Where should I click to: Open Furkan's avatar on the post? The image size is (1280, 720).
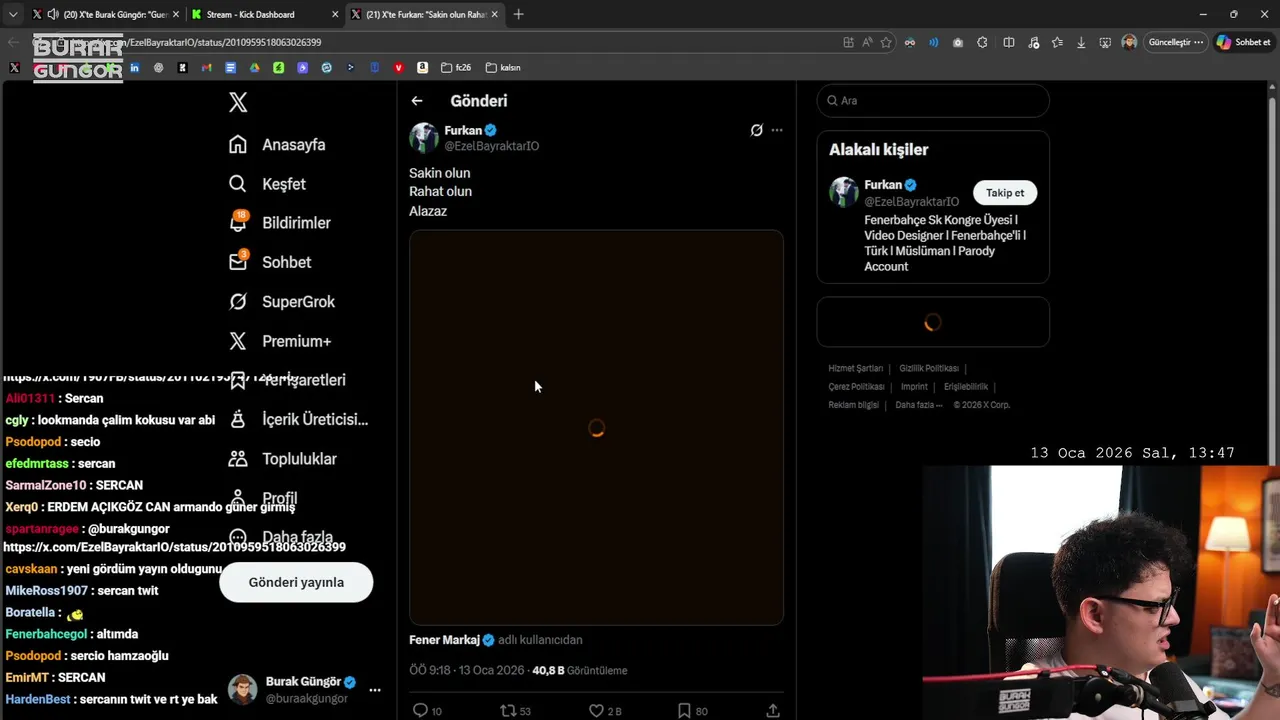point(424,138)
